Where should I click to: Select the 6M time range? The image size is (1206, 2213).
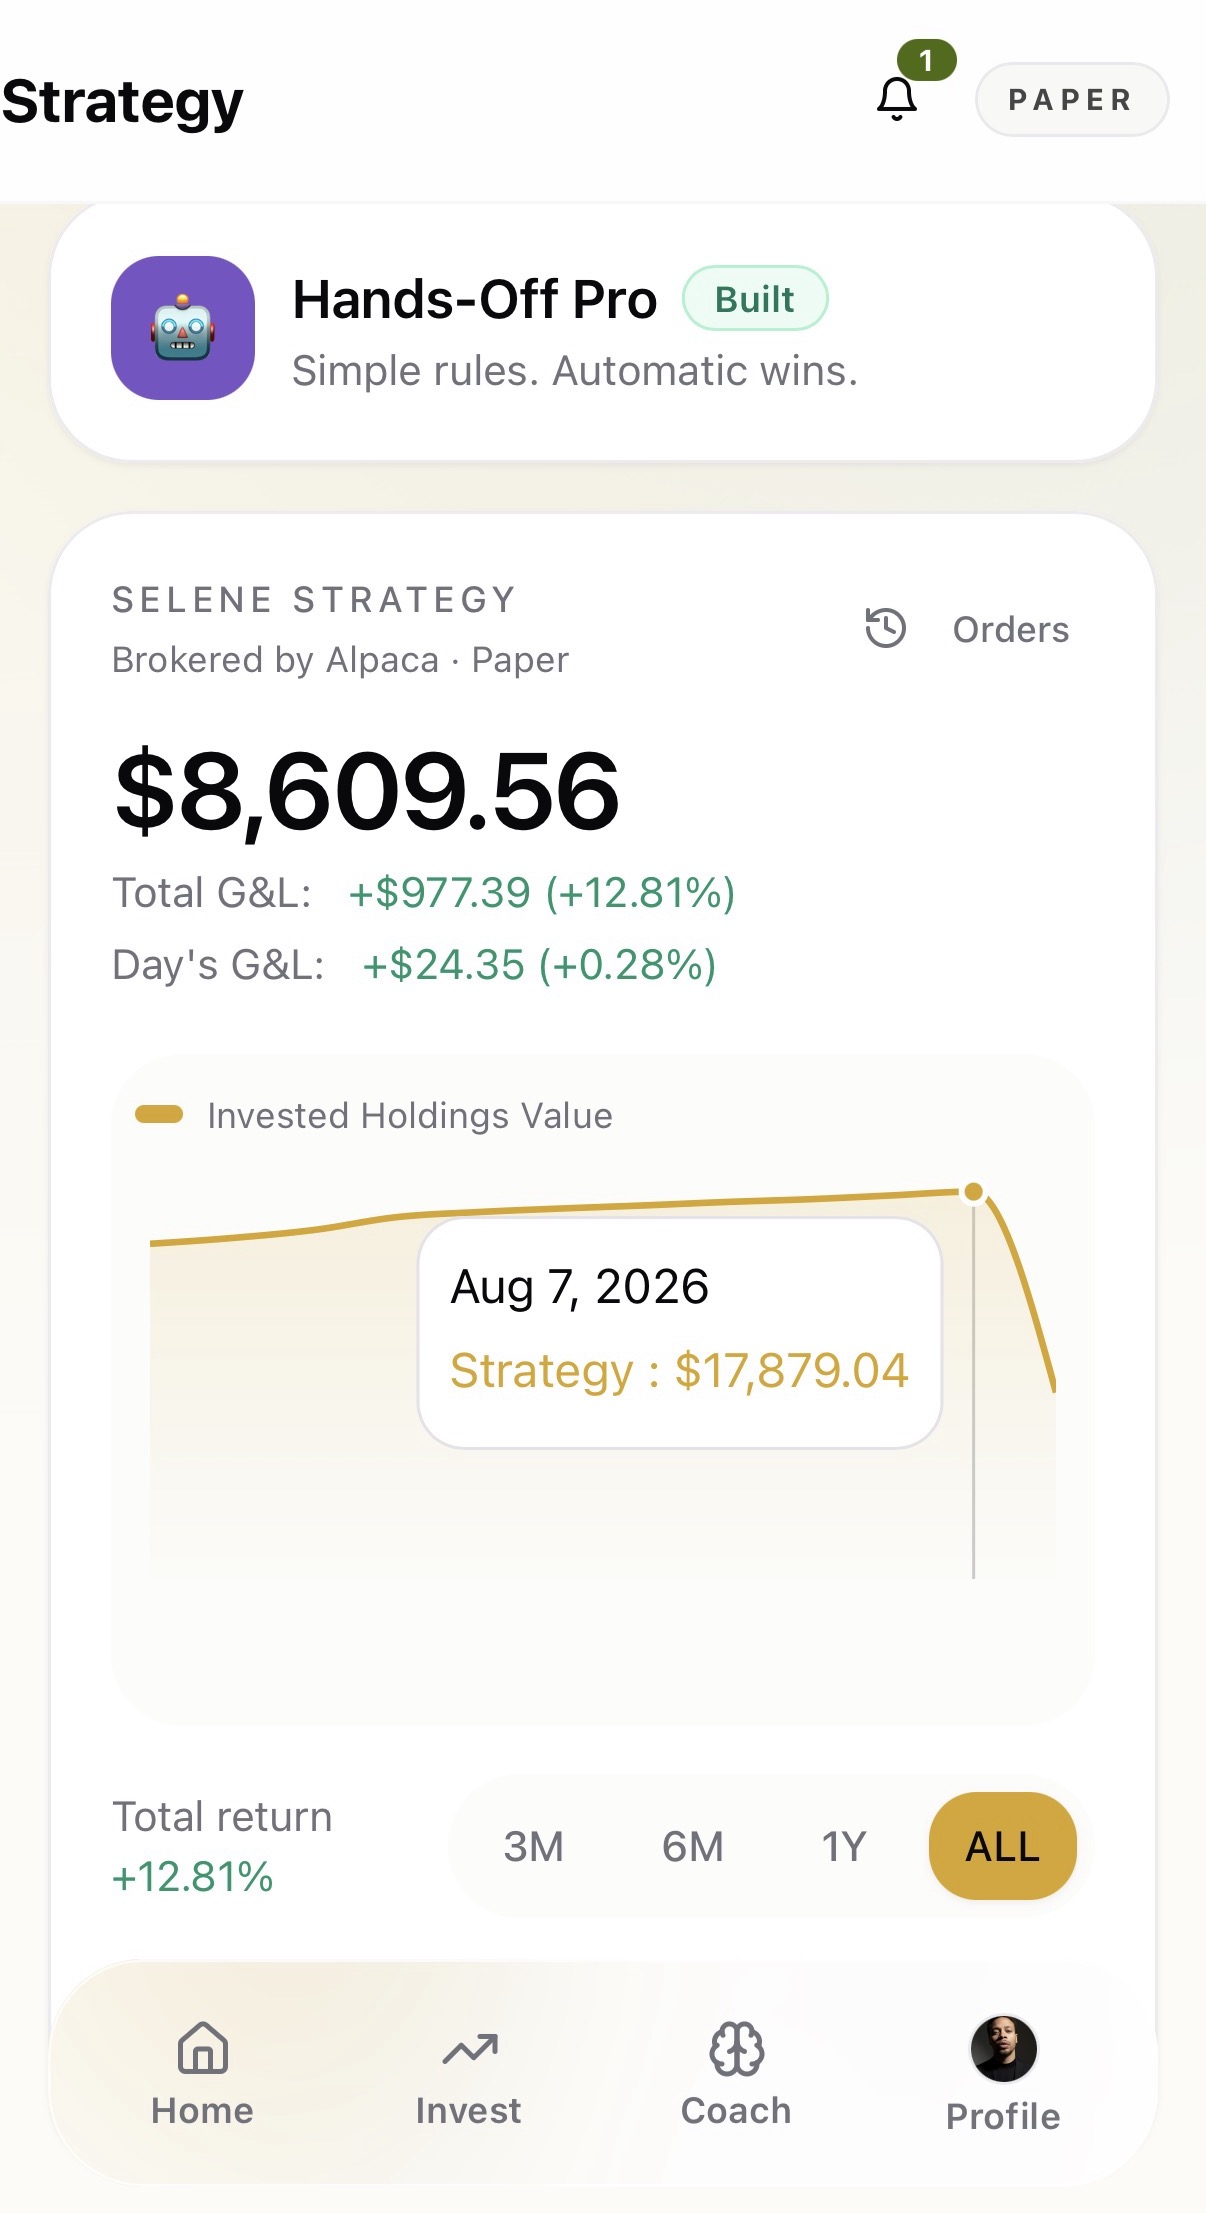(x=693, y=1846)
